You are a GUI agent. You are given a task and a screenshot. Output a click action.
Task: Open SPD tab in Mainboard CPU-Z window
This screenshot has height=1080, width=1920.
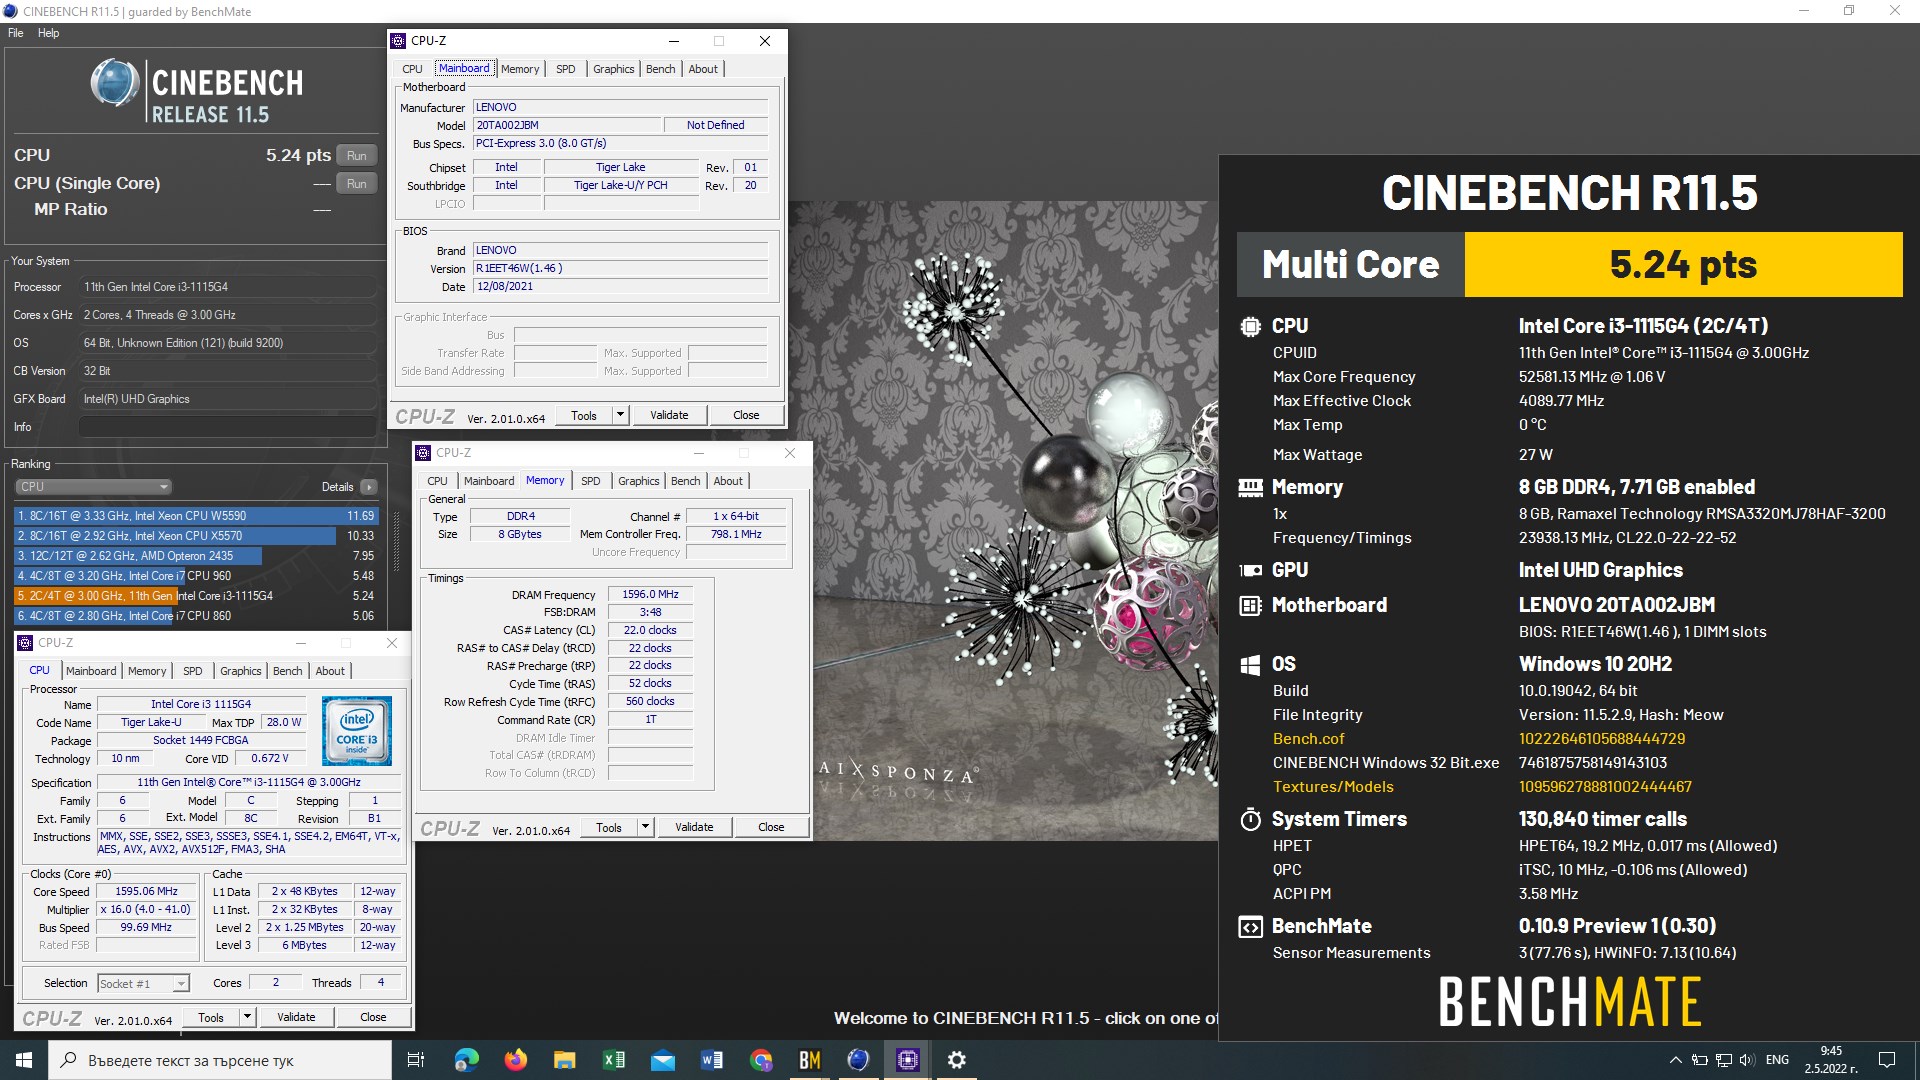566,69
